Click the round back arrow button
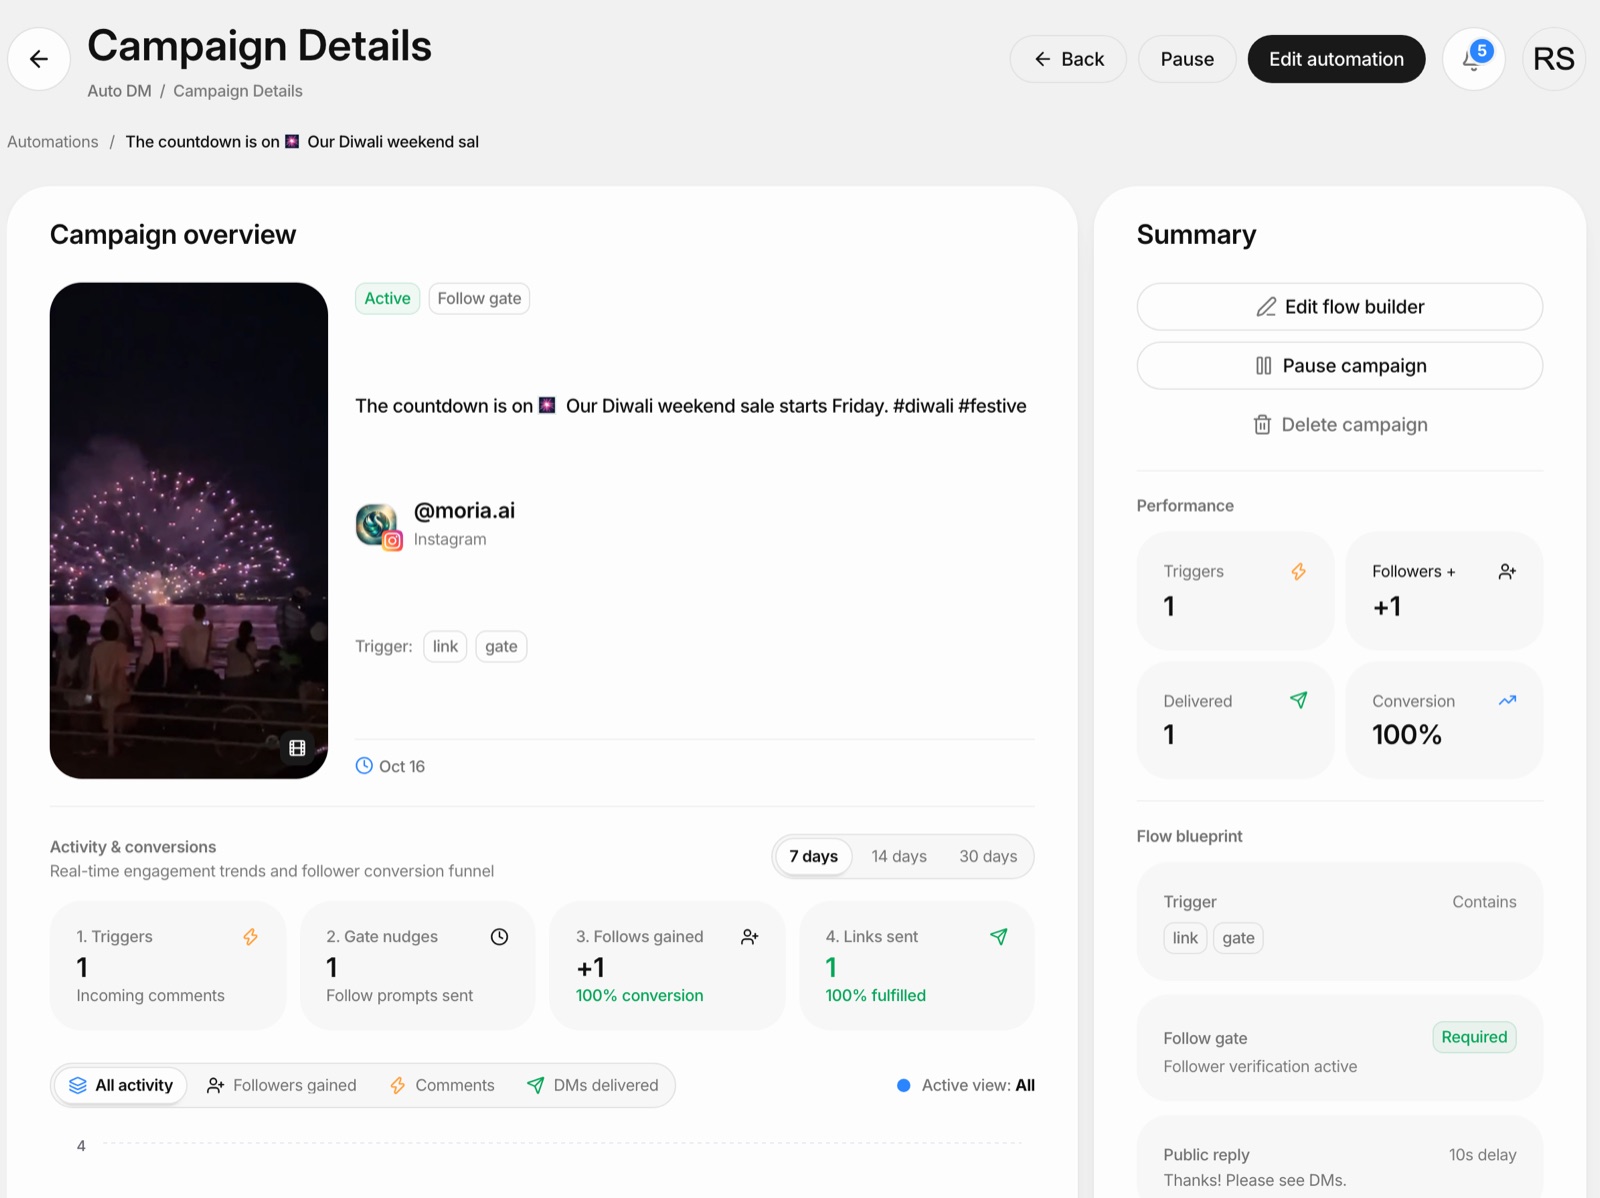 click(x=39, y=59)
